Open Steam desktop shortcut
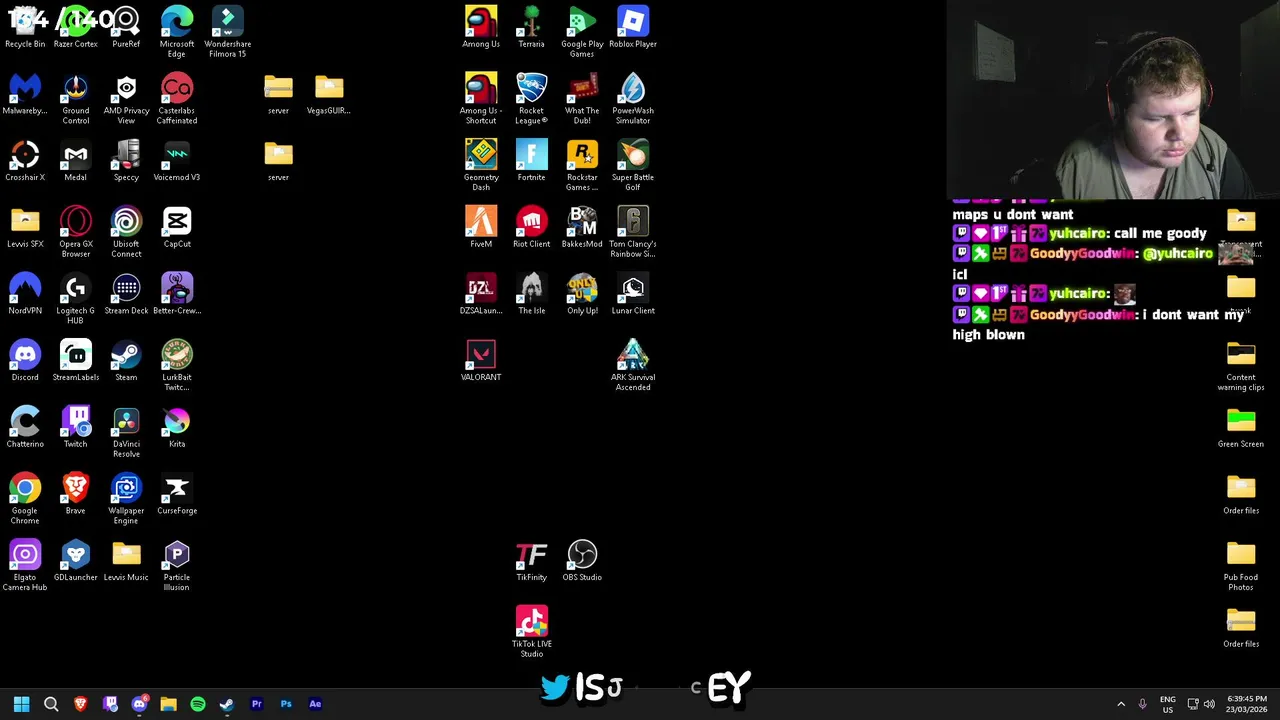 [126, 362]
